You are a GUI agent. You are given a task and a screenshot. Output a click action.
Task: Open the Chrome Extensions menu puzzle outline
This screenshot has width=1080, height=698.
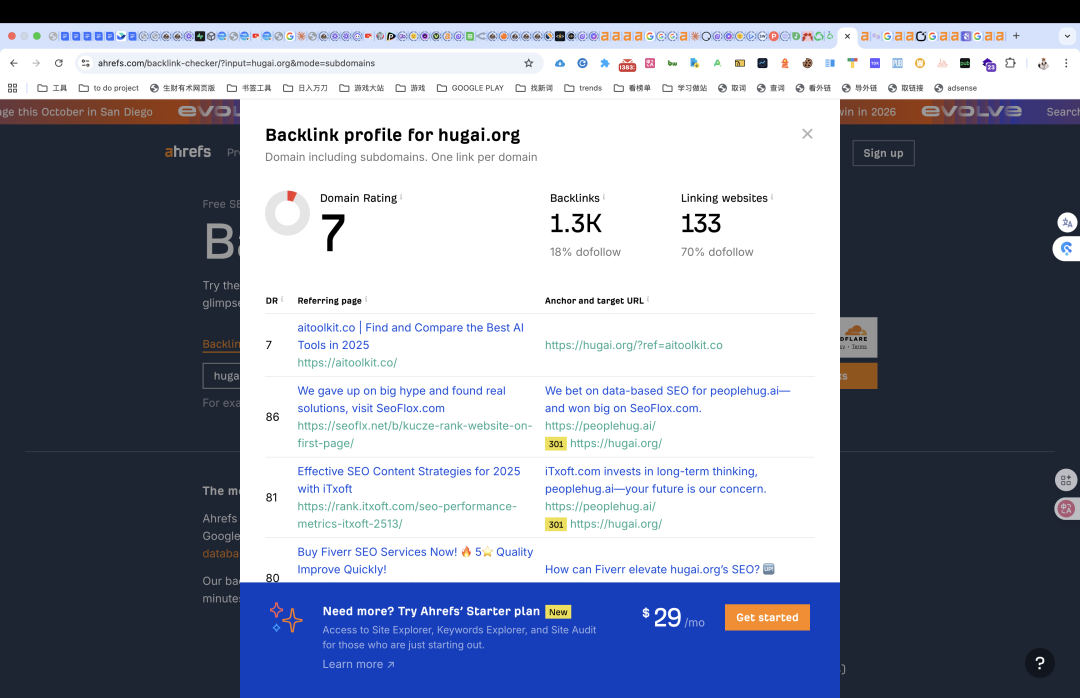[1010, 63]
